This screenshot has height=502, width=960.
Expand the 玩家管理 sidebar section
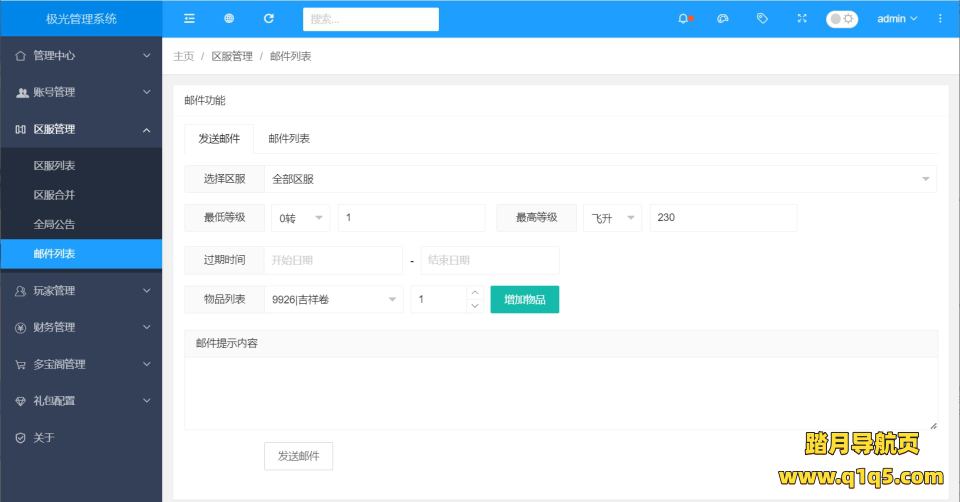(x=80, y=291)
